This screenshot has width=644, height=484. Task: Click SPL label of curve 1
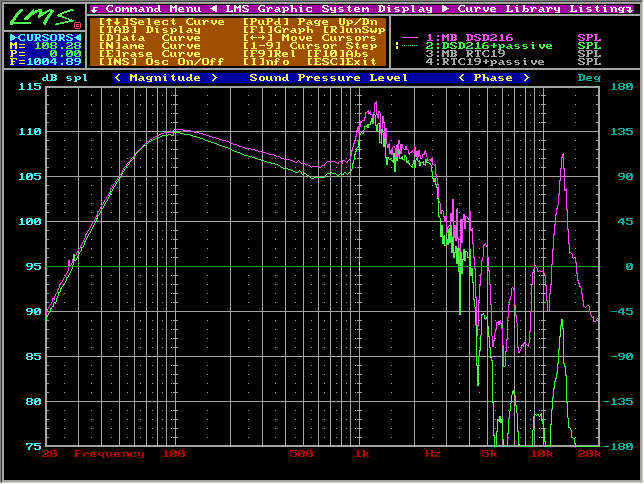point(589,37)
